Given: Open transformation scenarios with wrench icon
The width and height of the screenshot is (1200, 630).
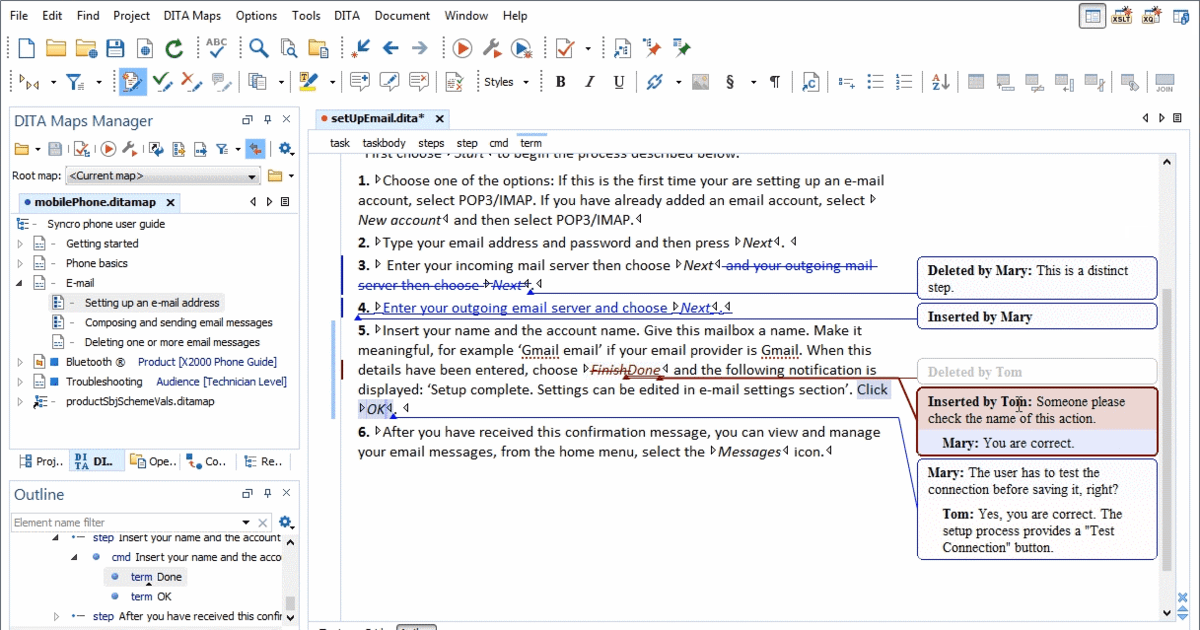Looking at the screenshot, I should tap(130, 148).
